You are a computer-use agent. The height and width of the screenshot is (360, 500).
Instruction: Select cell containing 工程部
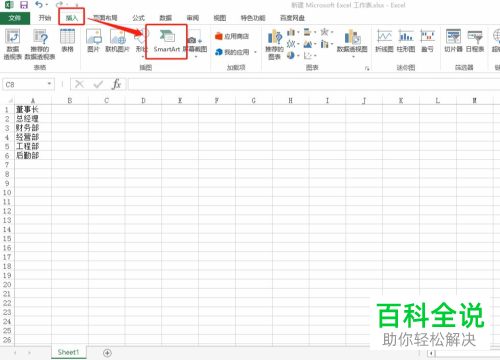33,146
